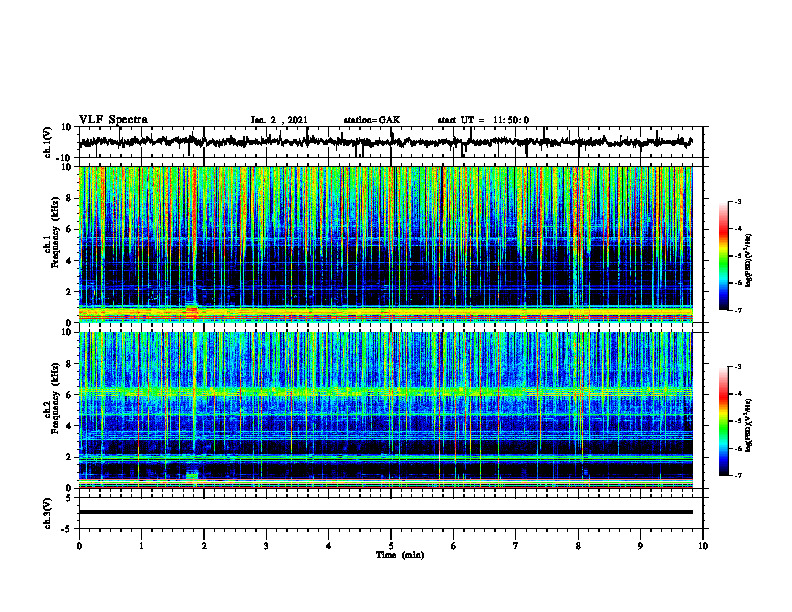Click the -7 label on ch.2 colorbar
This screenshot has width=792, height=612.
[x=737, y=476]
